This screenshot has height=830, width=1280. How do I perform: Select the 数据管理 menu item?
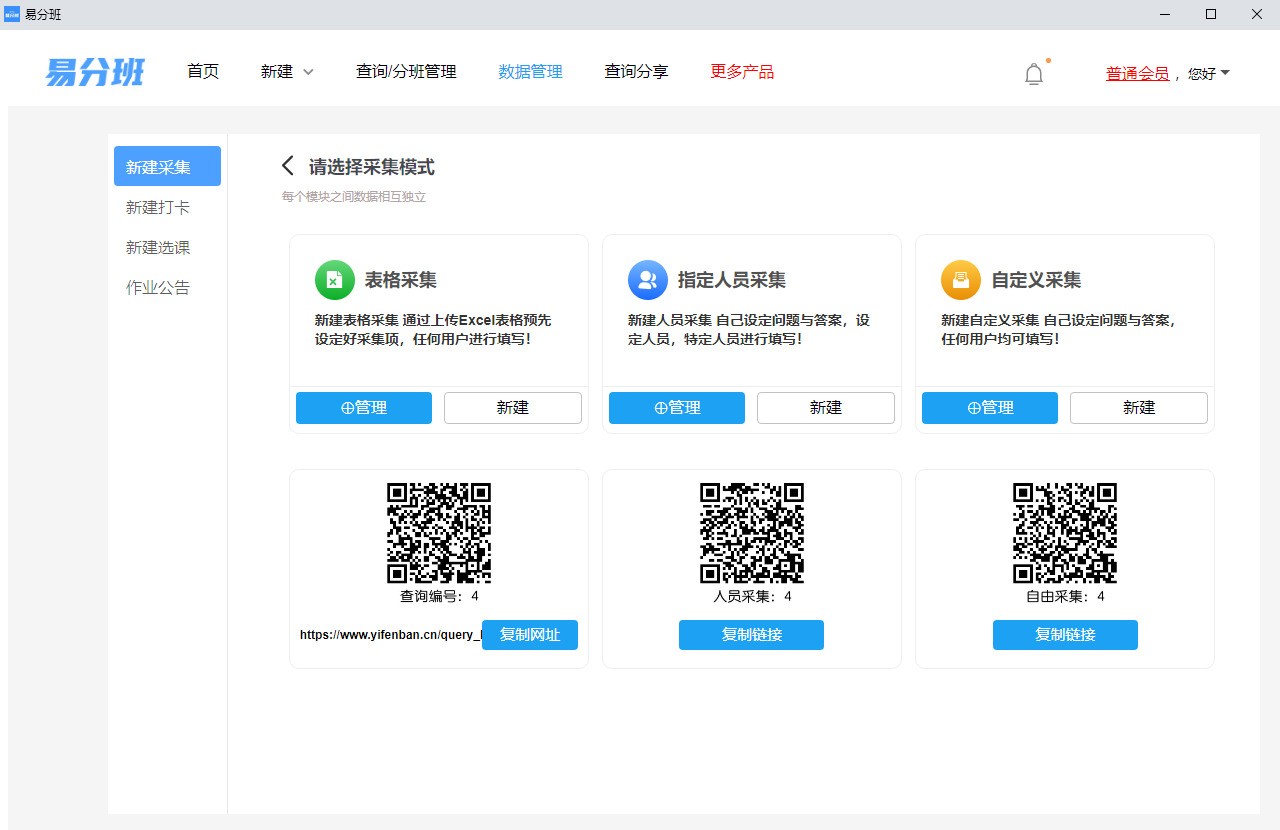(530, 72)
